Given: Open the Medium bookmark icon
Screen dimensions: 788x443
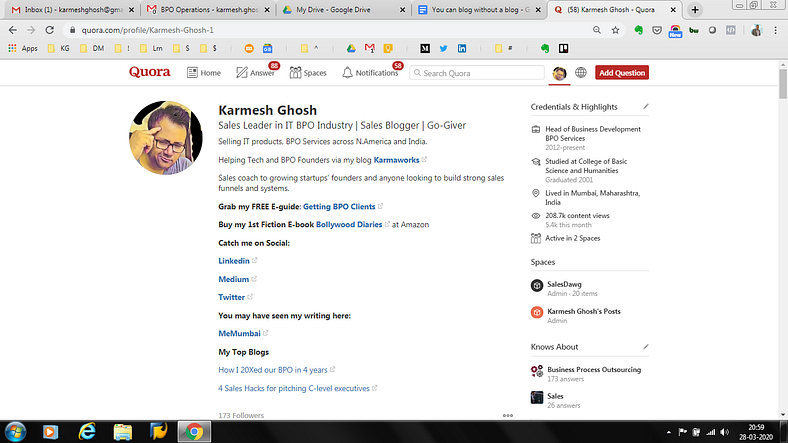Looking at the screenshot, I should pyautogui.click(x=425, y=48).
